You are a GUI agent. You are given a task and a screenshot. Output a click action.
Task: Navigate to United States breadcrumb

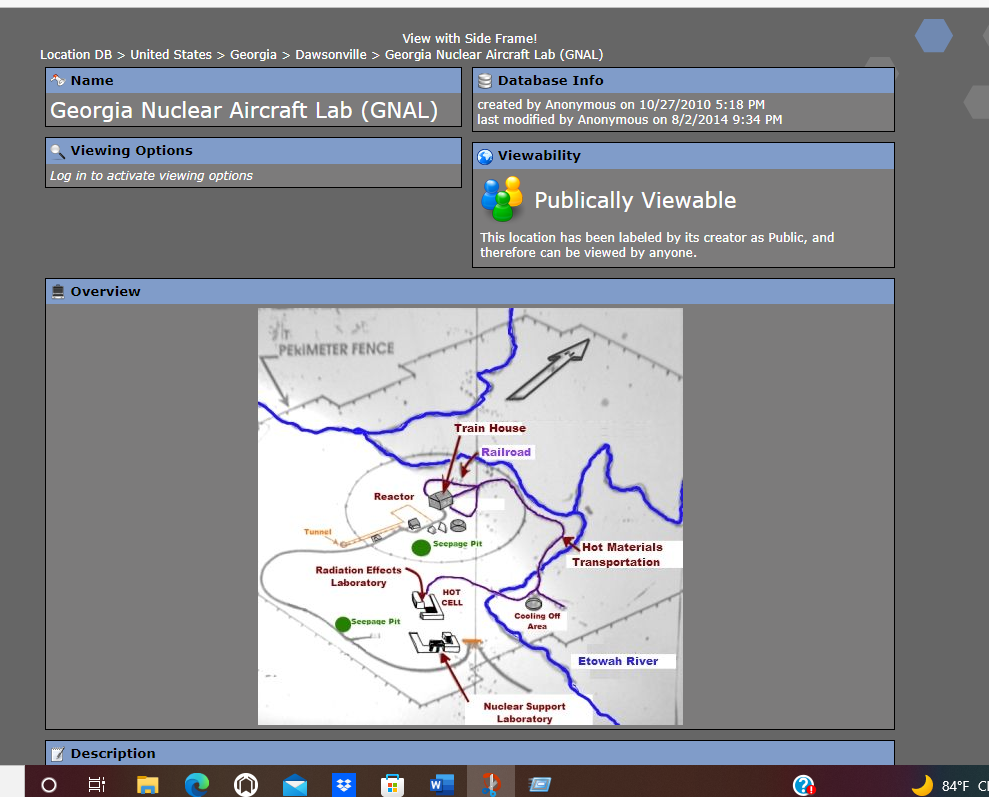[171, 55]
